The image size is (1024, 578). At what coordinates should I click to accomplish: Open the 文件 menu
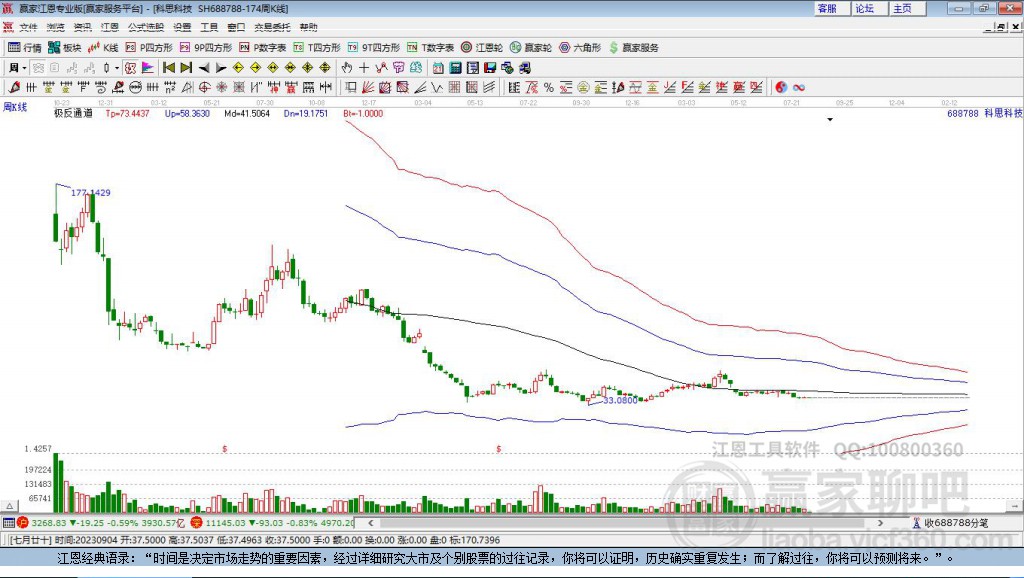[x=28, y=27]
